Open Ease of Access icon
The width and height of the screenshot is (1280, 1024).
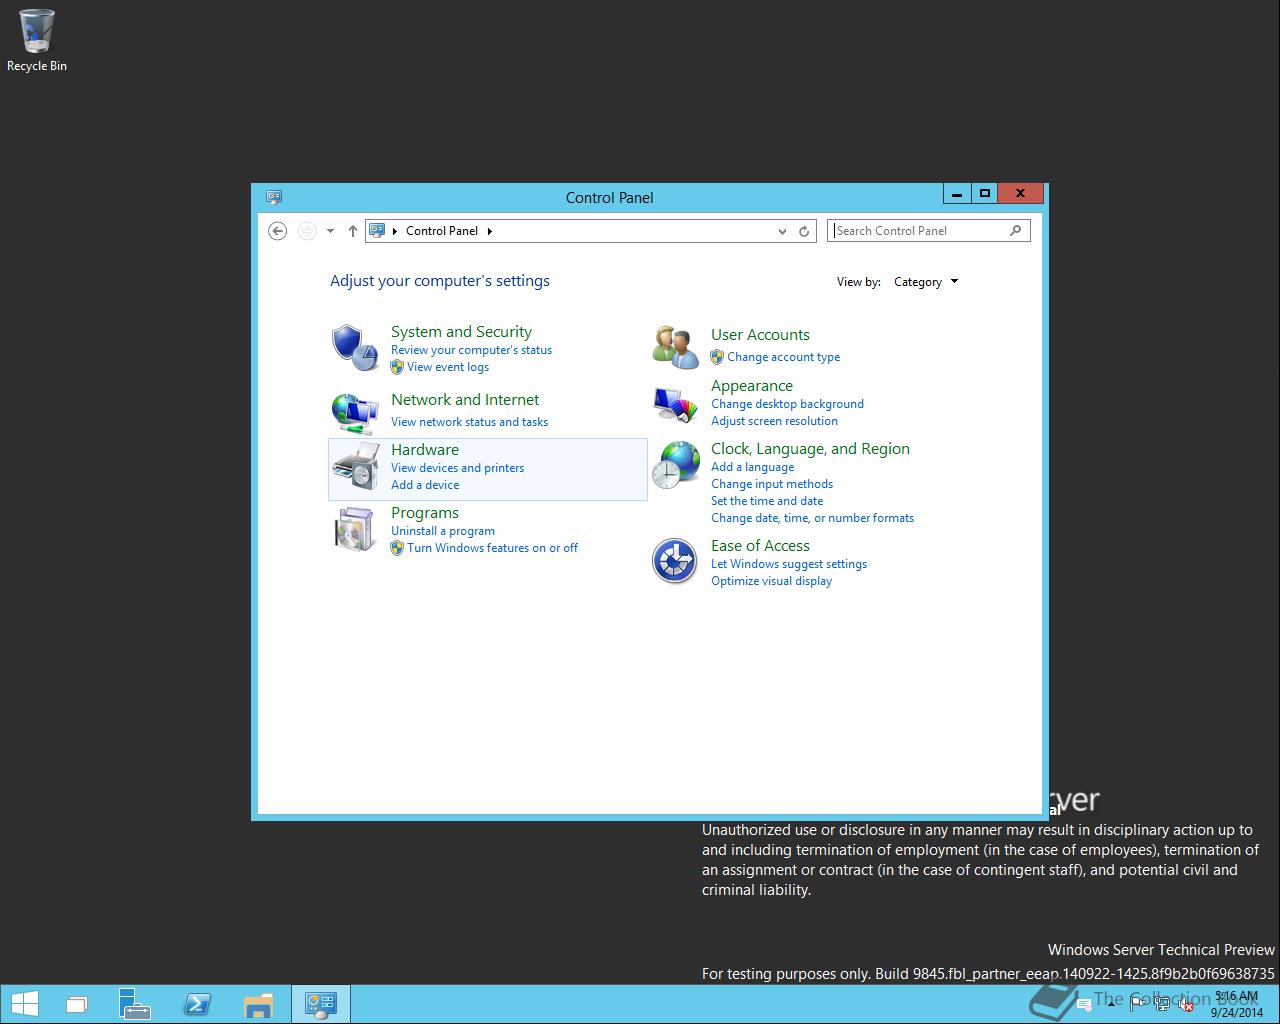[x=675, y=561]
